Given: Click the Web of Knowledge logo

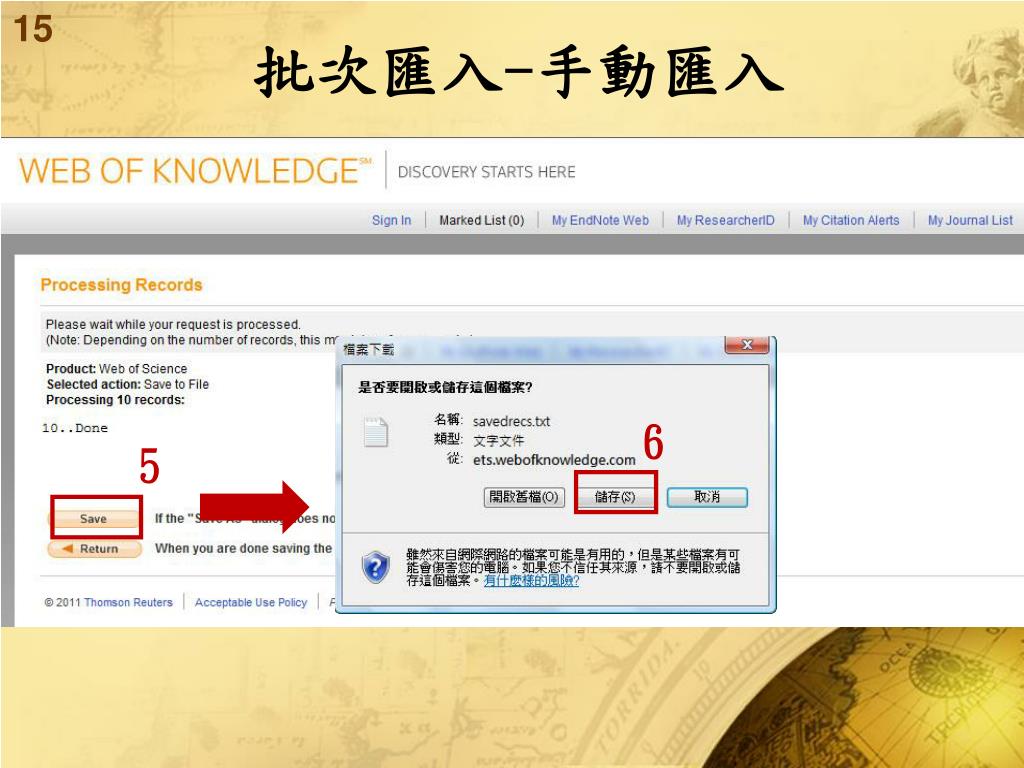Looking at the screenshot, I should 195,171.
